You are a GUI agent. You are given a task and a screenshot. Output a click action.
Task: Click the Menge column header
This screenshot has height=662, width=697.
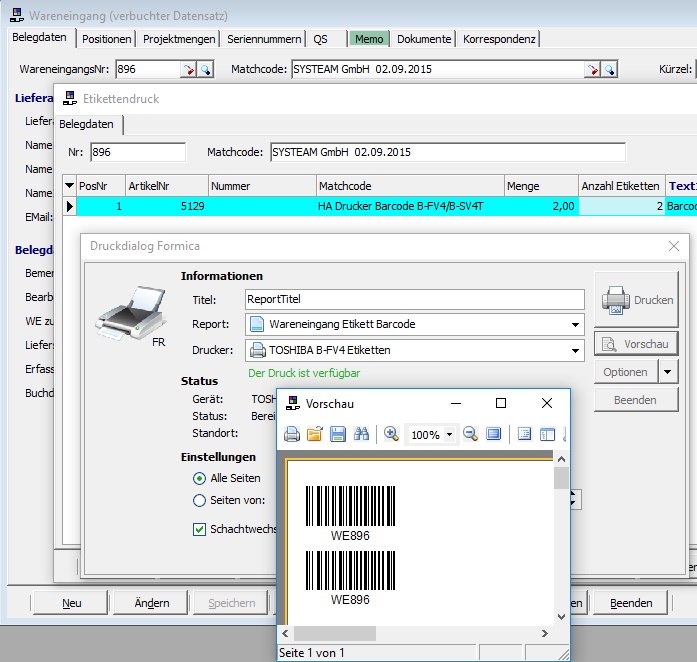pos(541,186)
